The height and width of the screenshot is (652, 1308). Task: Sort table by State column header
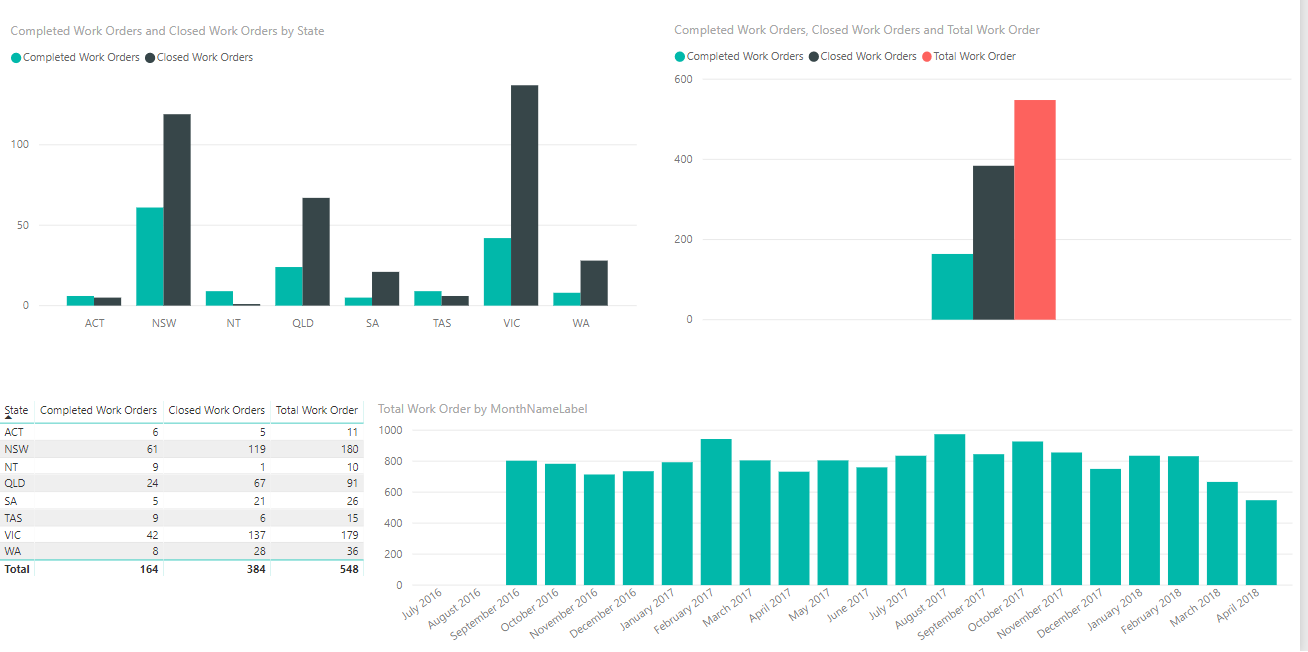click(16, 410)
